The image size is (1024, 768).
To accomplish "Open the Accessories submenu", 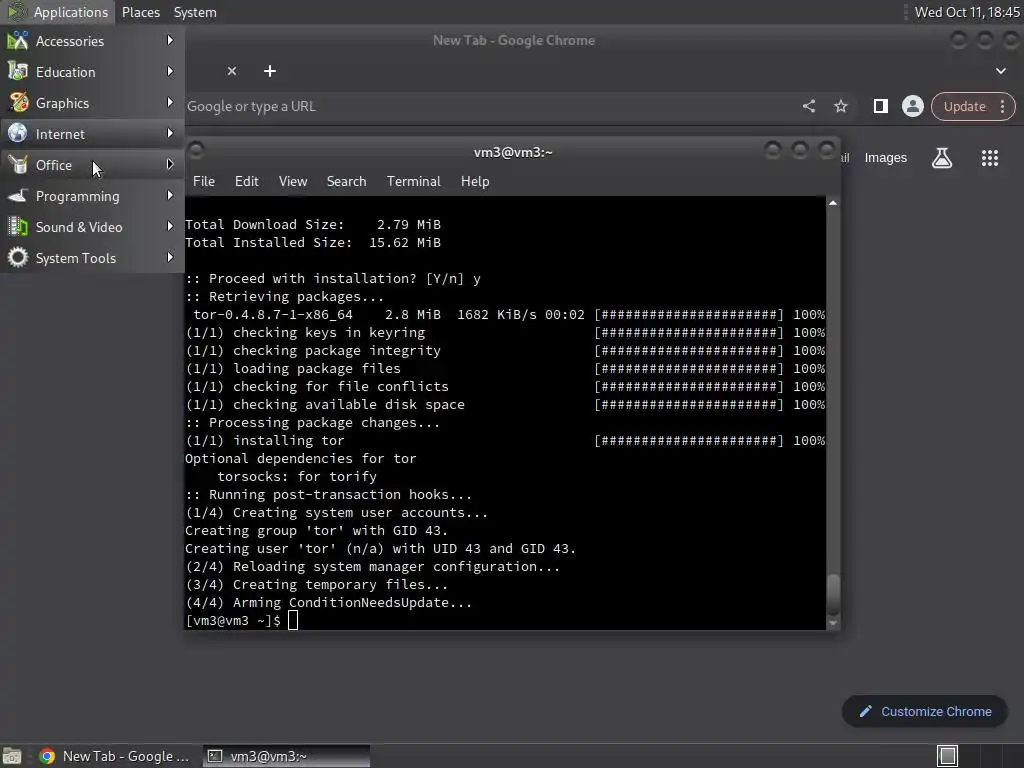I will pyautogui.click(x=92, y=41).
